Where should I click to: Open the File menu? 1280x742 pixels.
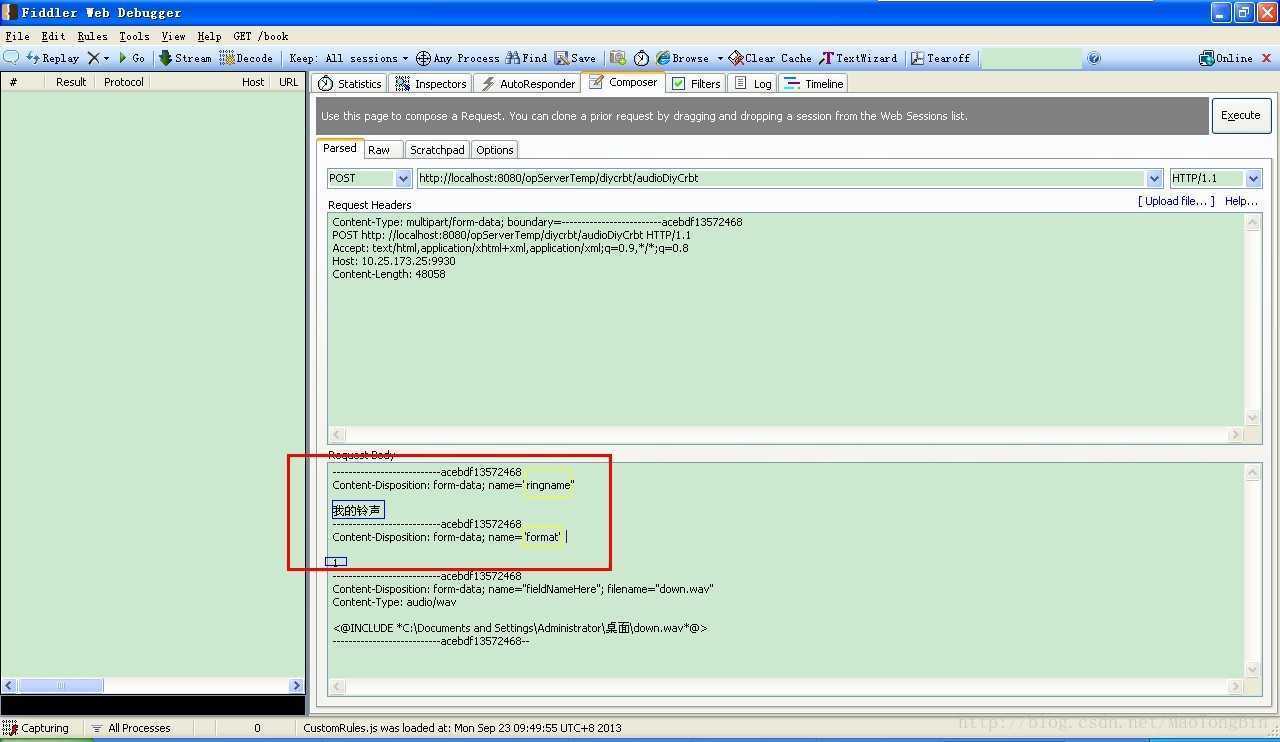(17, 36)
